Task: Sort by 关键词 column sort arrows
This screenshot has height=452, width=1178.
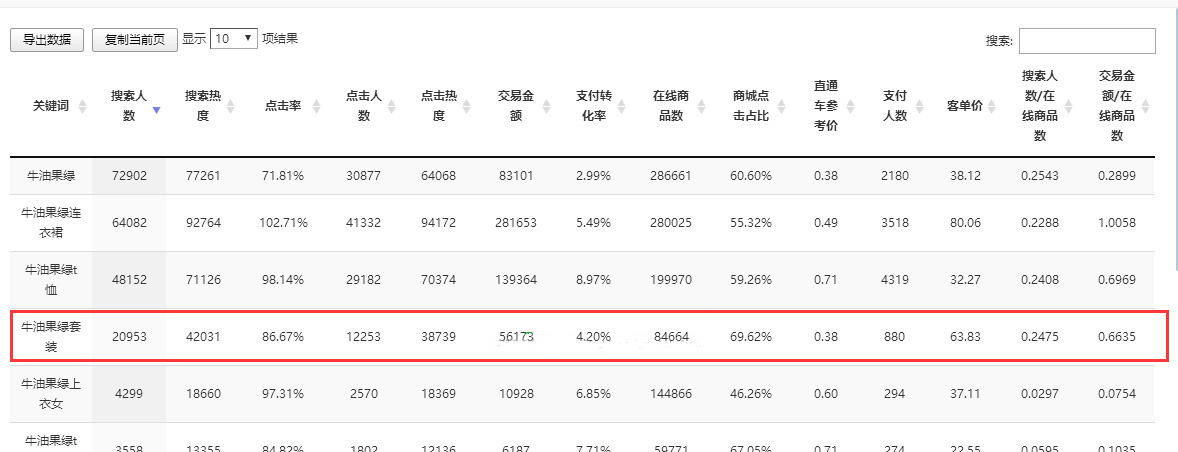Action: point(83,107)
